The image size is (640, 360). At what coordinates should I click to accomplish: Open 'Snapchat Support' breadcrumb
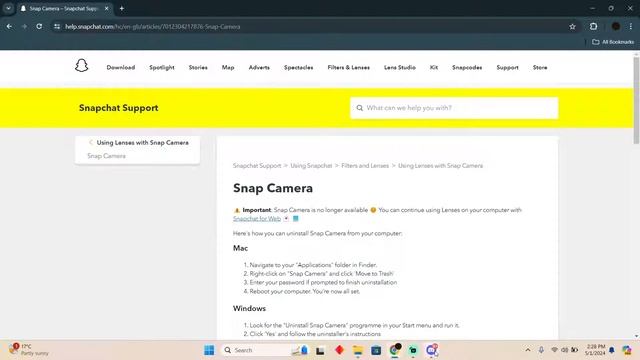pyautogui.click(x=257, y=166)
